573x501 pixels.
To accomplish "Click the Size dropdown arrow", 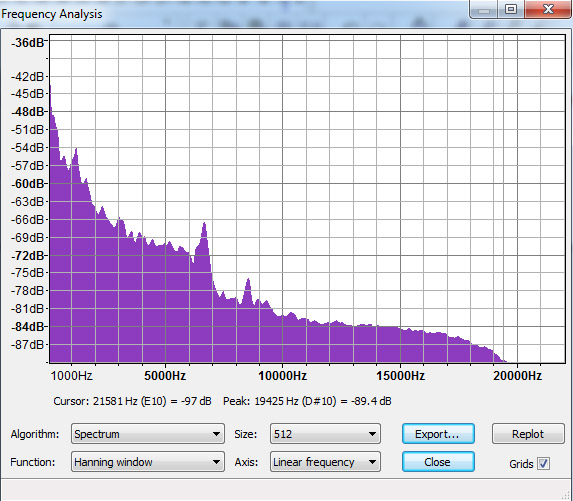I will coord(372,434).
